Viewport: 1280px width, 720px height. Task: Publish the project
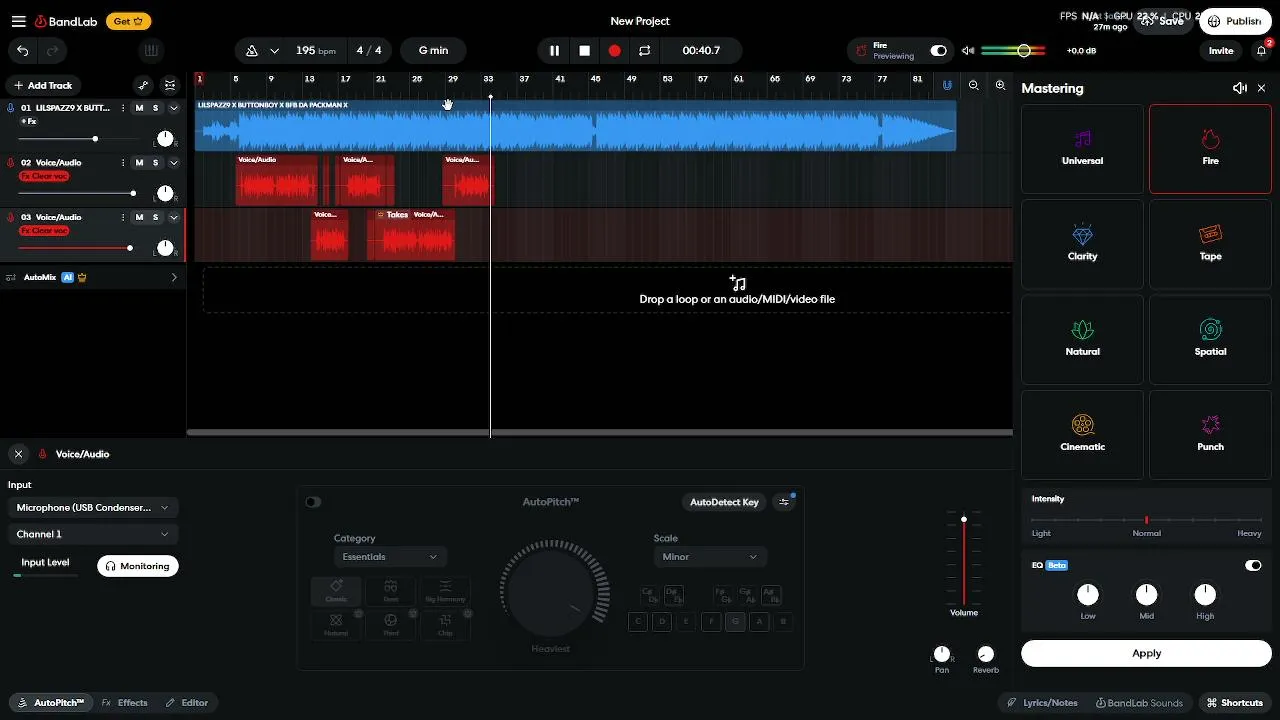click(x=1235, y=21)
